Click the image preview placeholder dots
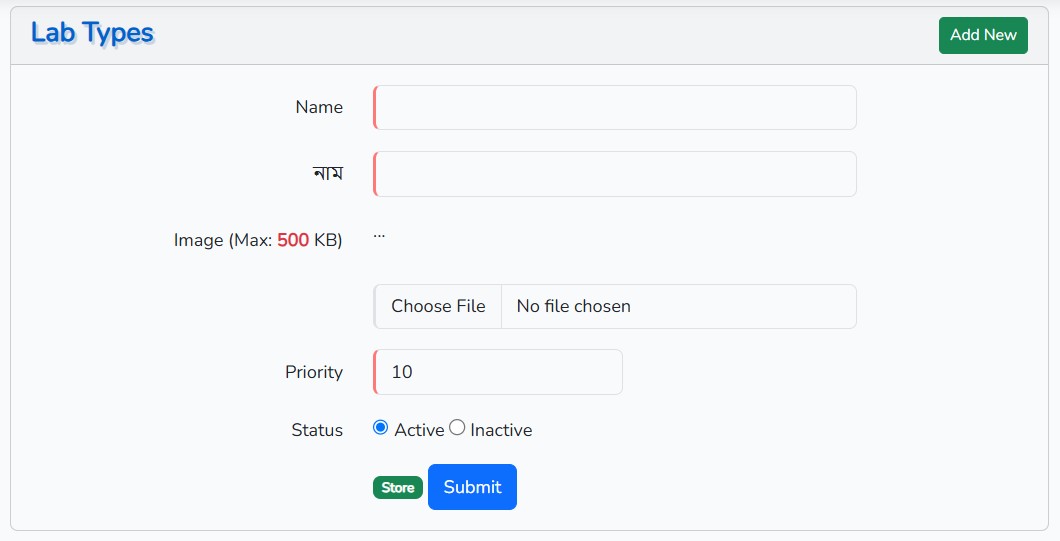This screenshot has width=1060, height=541. pyautogui.click(x=379, y=236)
